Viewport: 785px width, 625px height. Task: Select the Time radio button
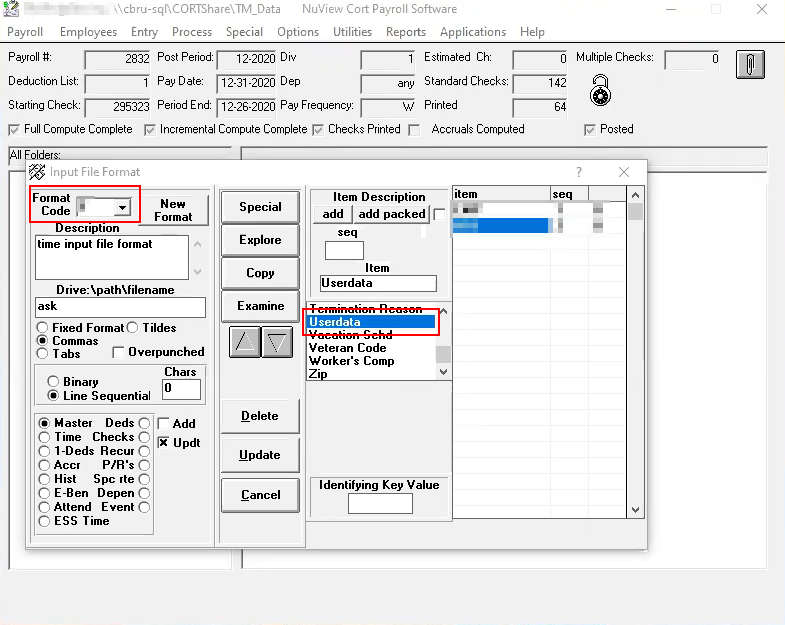(x=44, y=437)
